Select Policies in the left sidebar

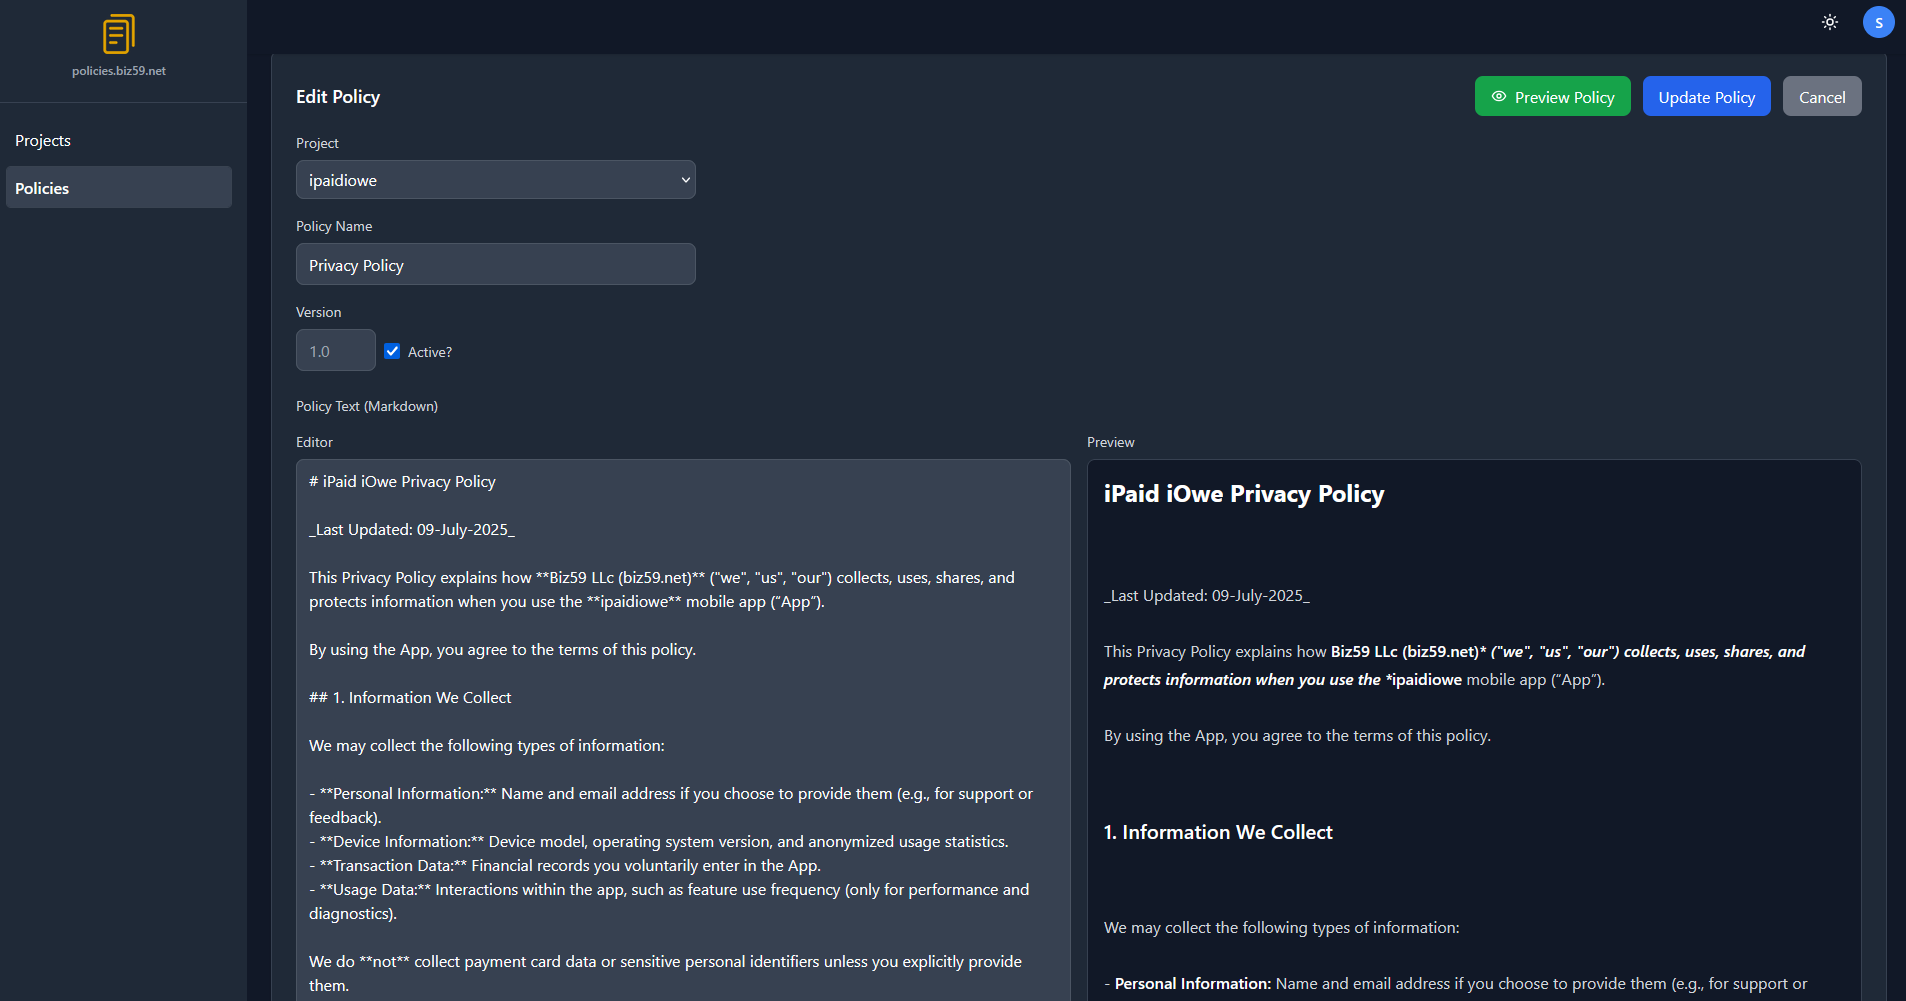pos(42,187)
